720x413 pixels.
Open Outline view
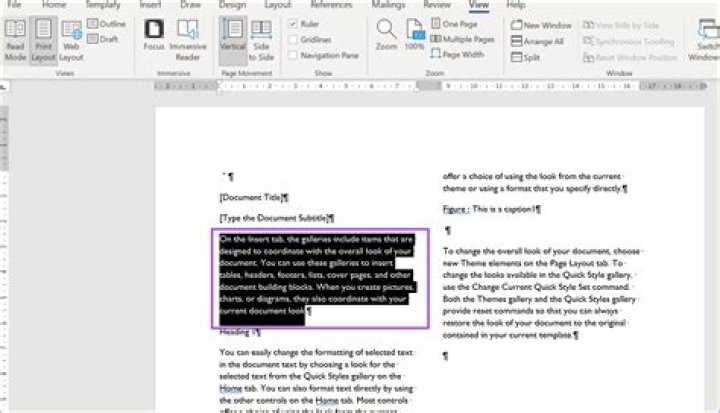pyautogui.click(x=107, y=24)
